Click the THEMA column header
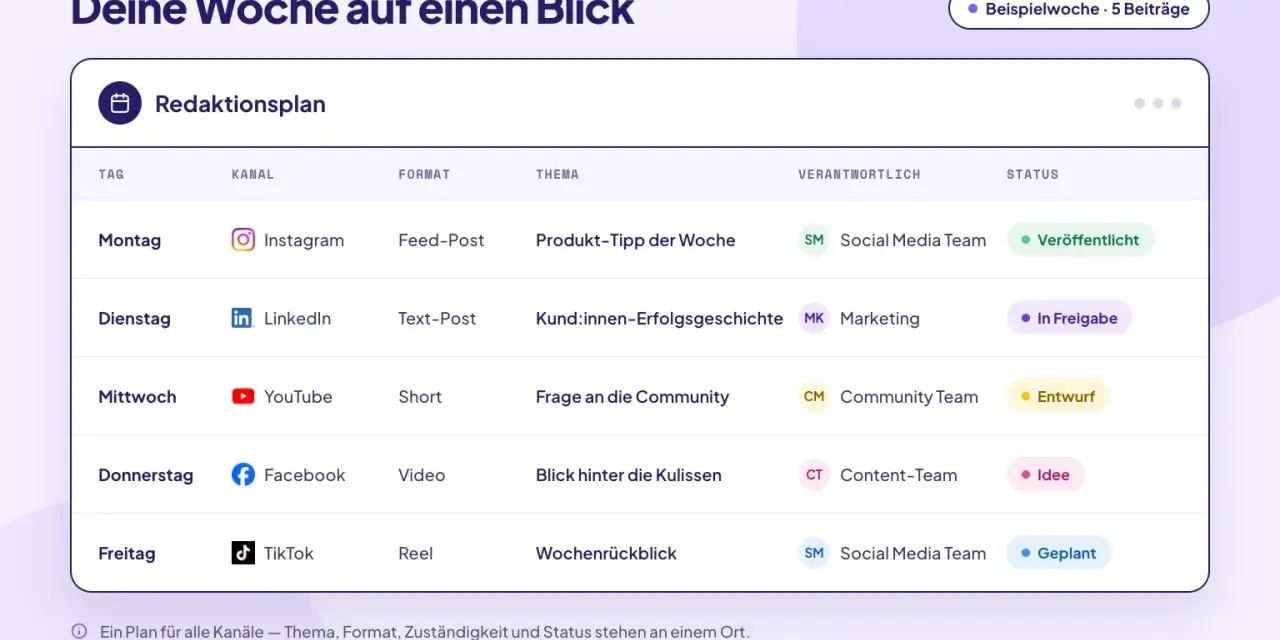Screen dimensions: 1280x640 click(557, 174)
